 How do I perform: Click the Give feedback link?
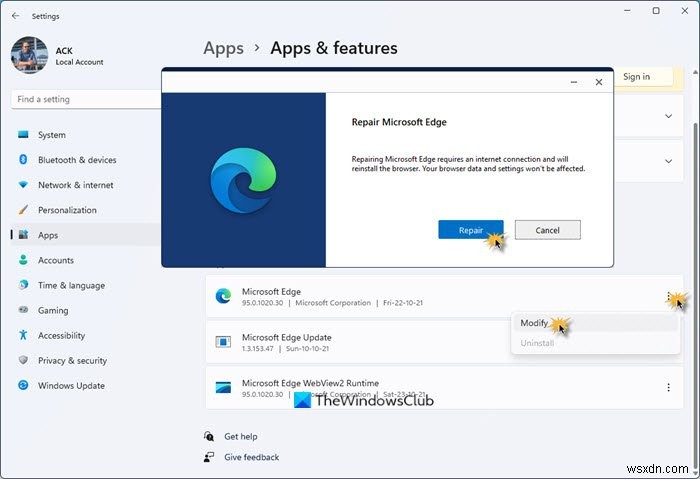[251, 457]
